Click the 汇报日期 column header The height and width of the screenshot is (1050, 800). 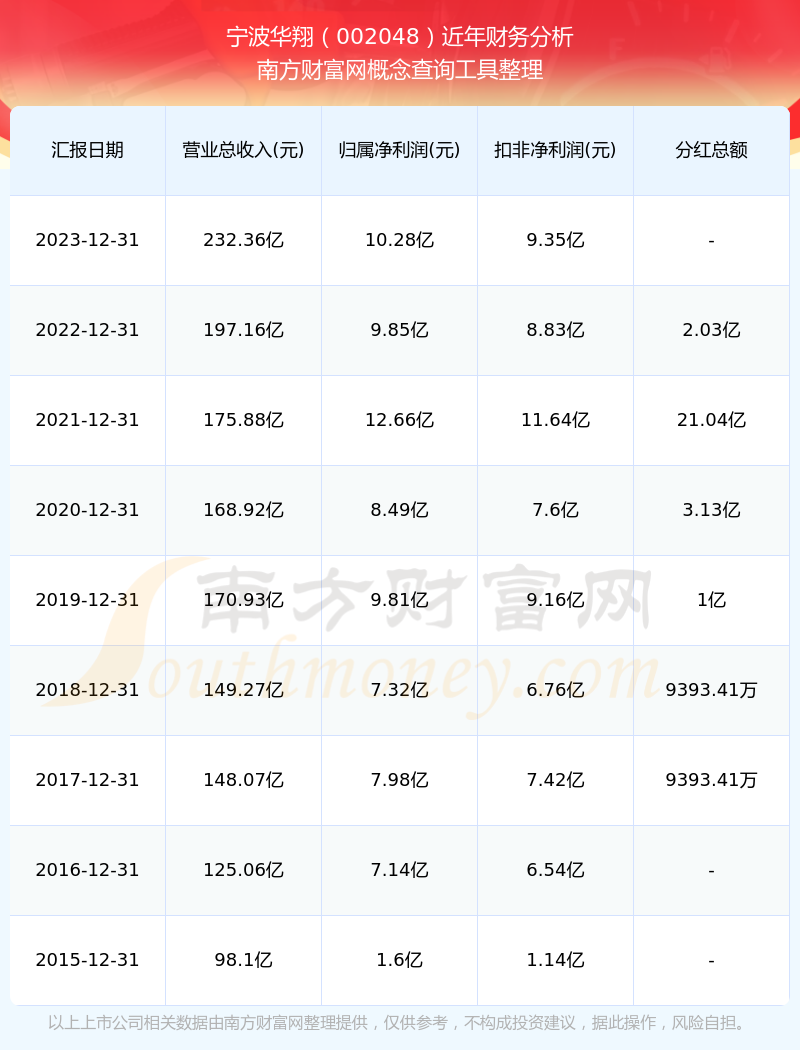coord(88,150)
